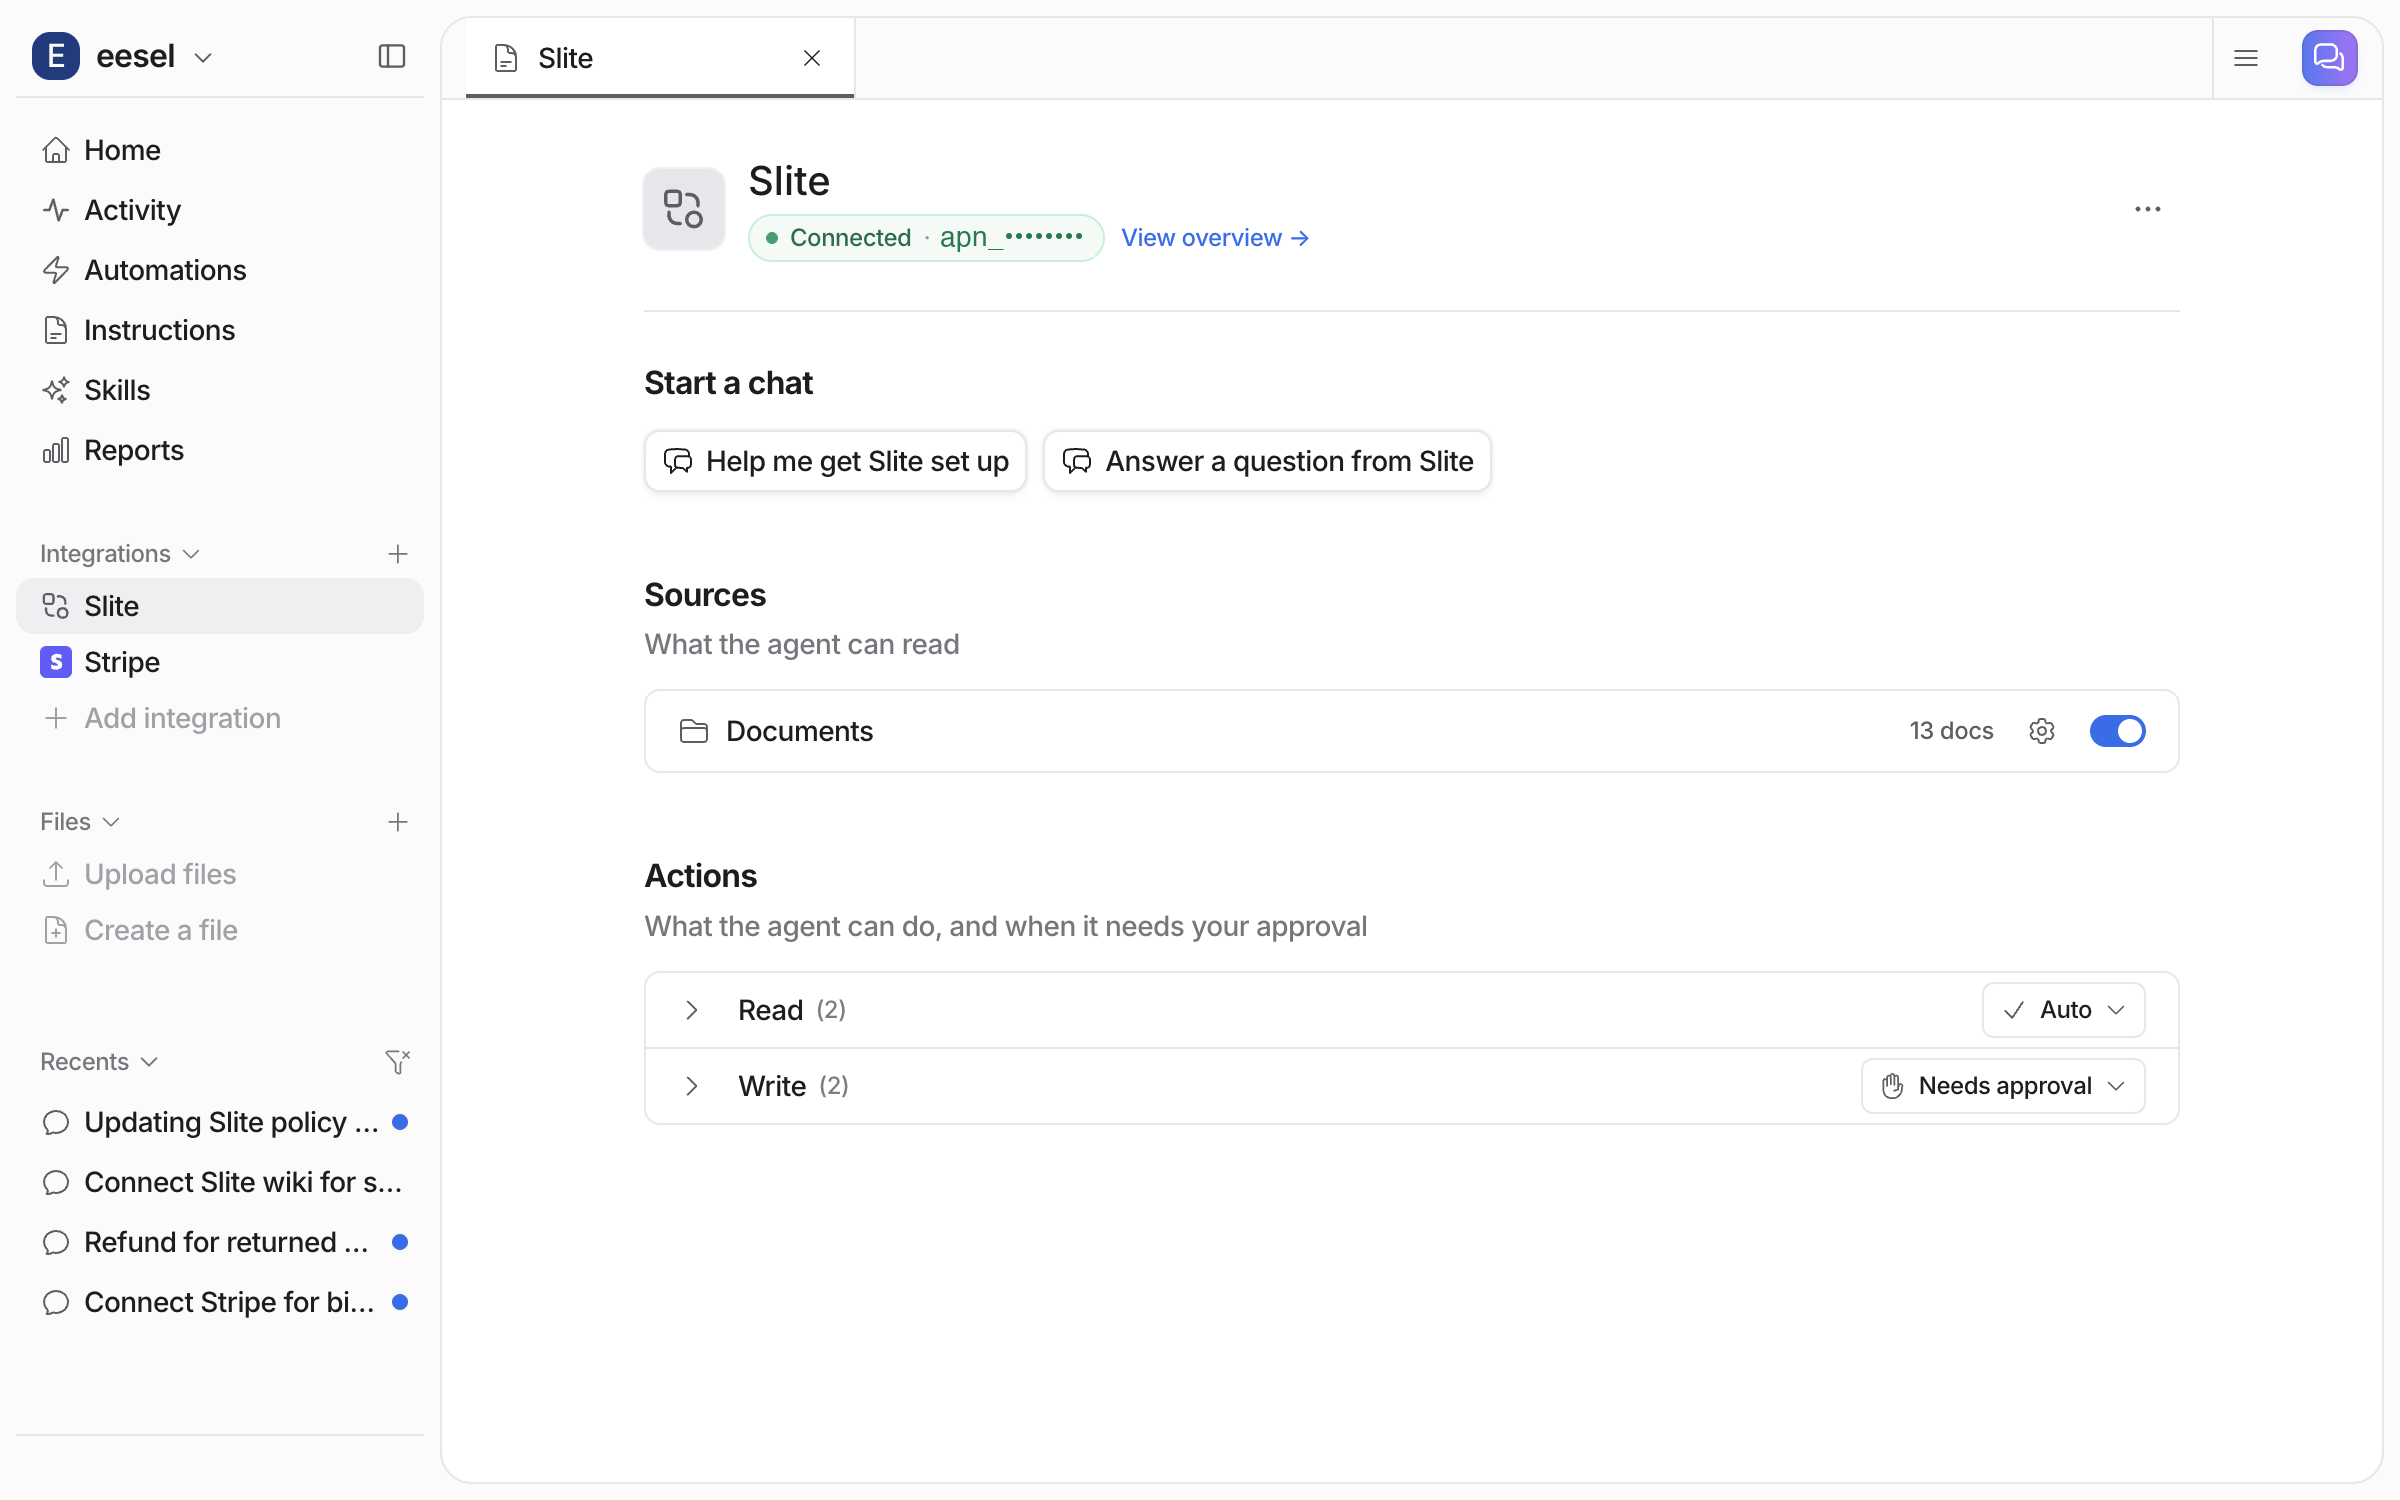Open Activity in the sidebar
The height and width of the screenshot is (1500, 2400).
(x=220, y=210)
